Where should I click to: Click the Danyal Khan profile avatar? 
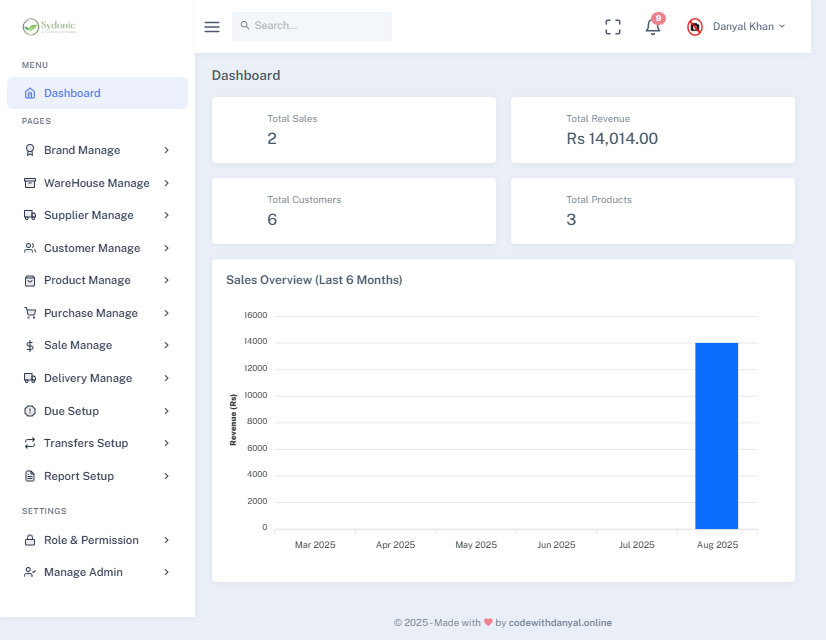tap(695, 27)
